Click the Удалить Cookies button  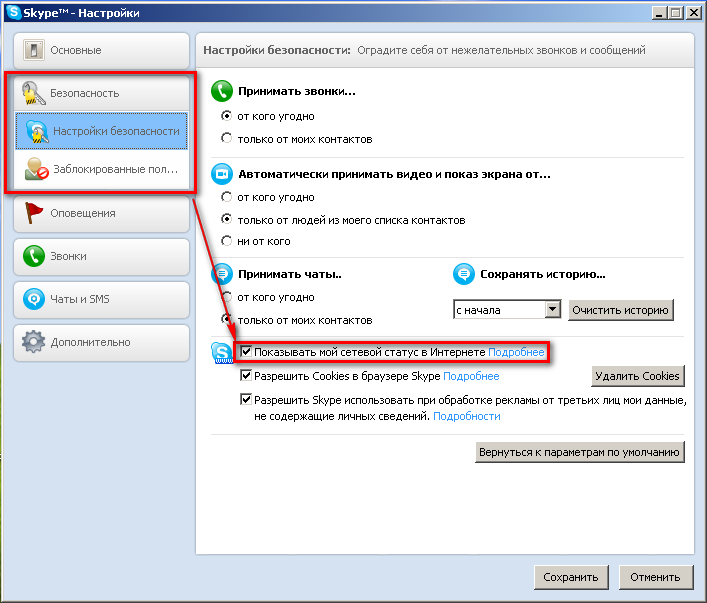click(x=638, y=376)
